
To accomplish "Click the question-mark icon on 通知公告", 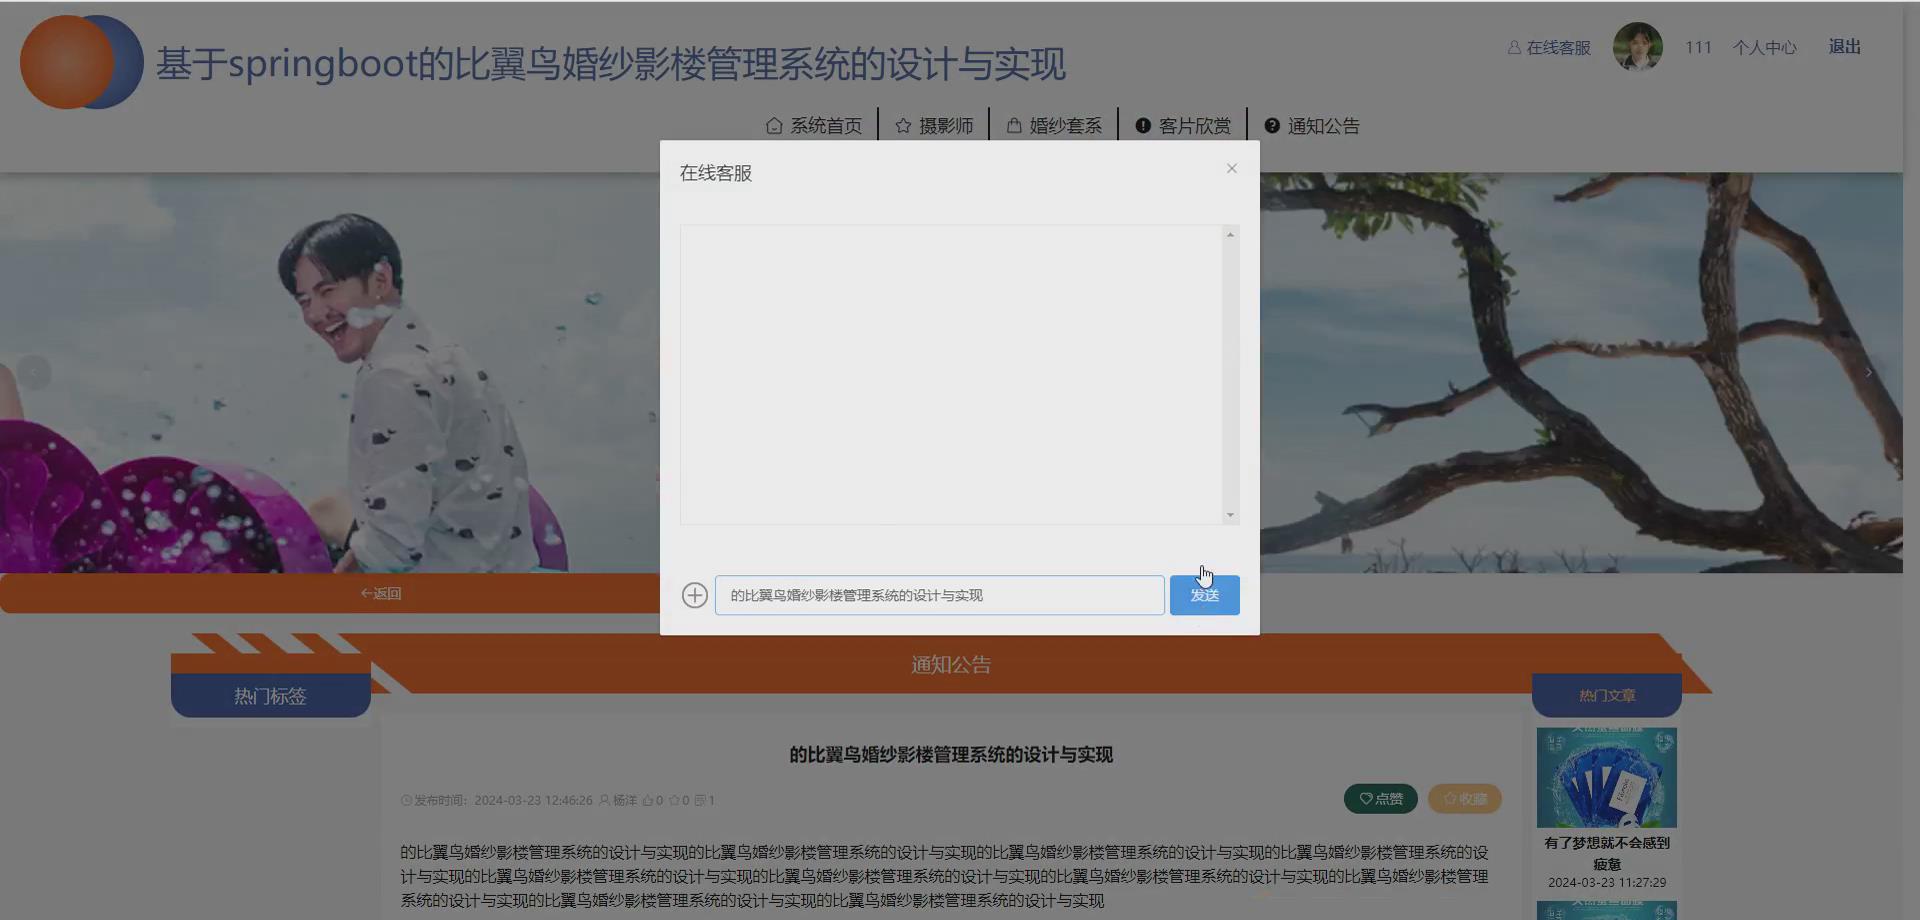I will click(1271, 125).
